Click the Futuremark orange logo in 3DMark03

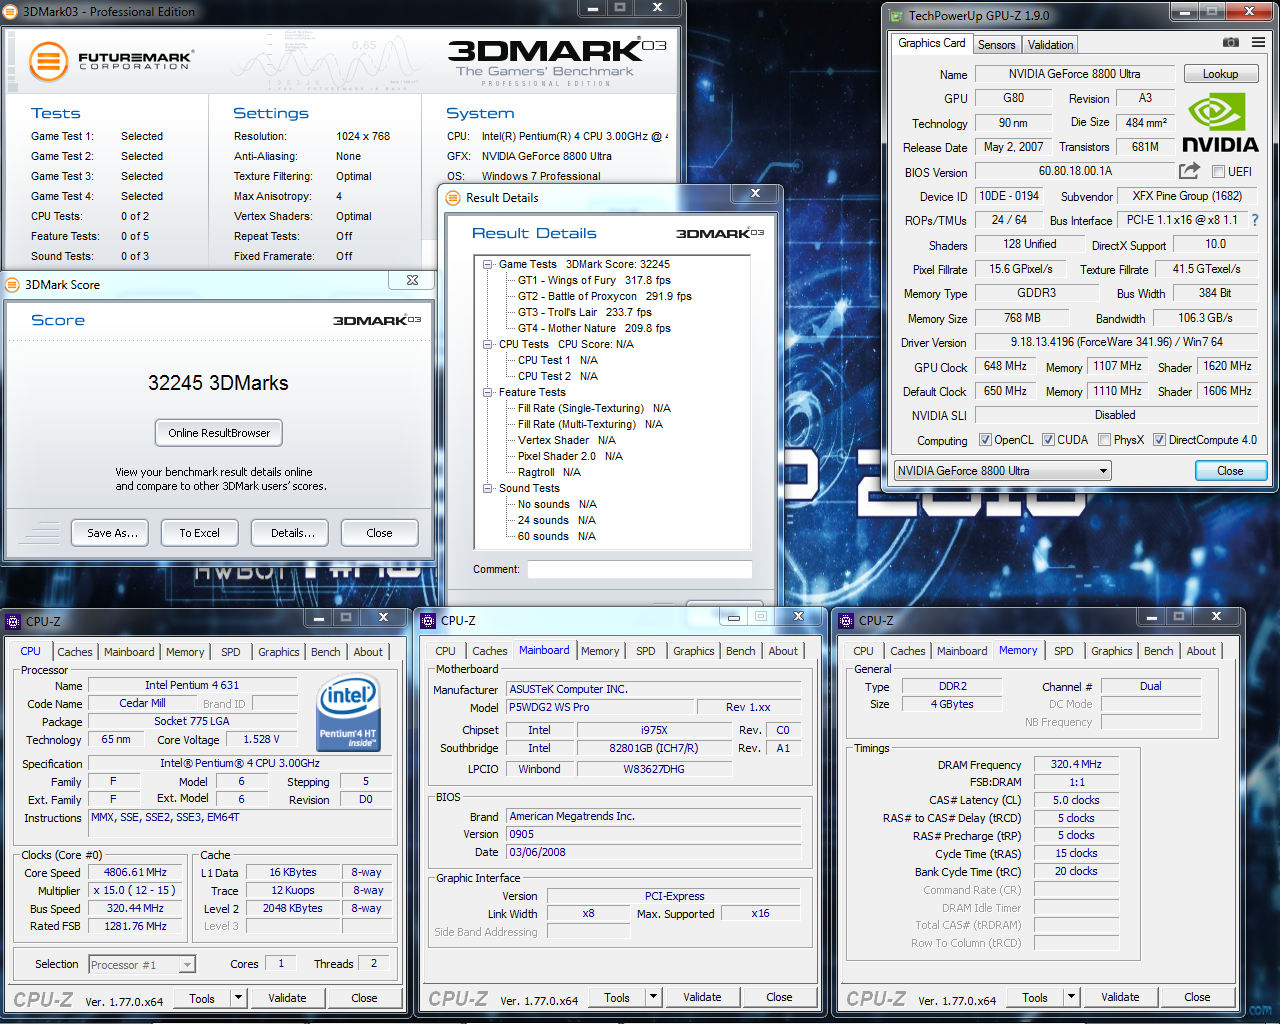click(48, 62)
